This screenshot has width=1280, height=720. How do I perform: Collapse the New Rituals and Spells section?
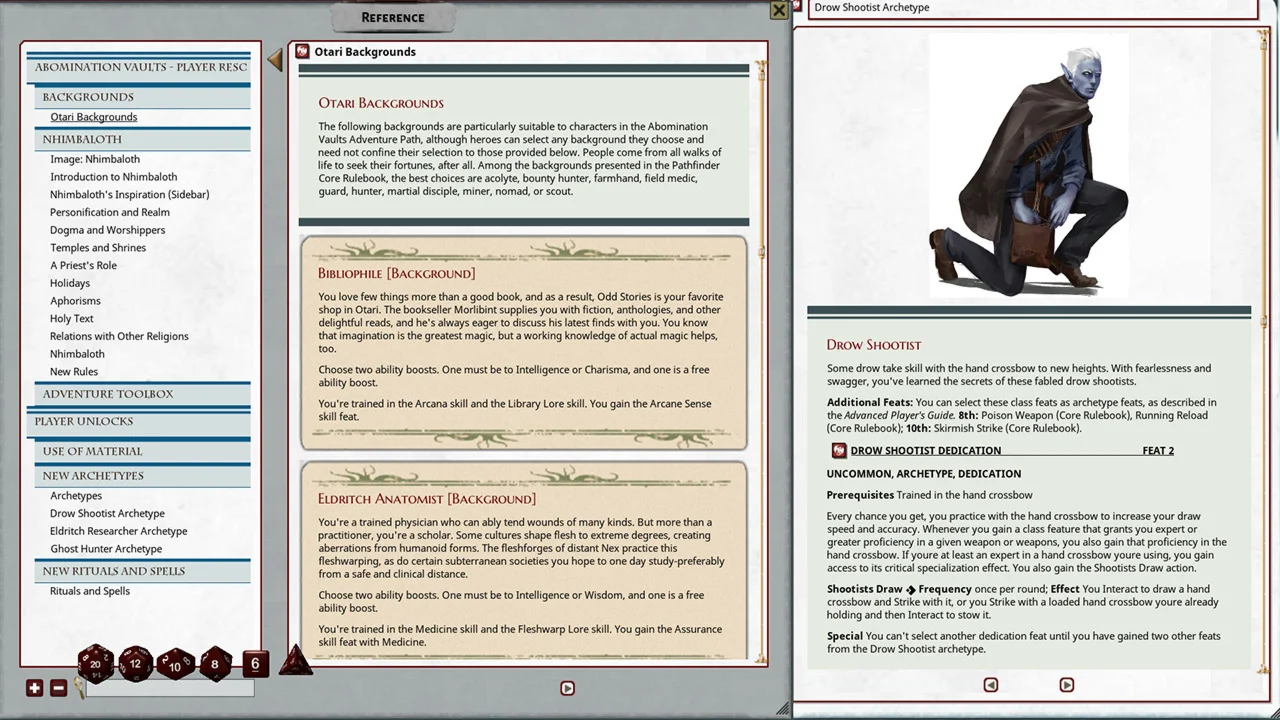(143, 571)
